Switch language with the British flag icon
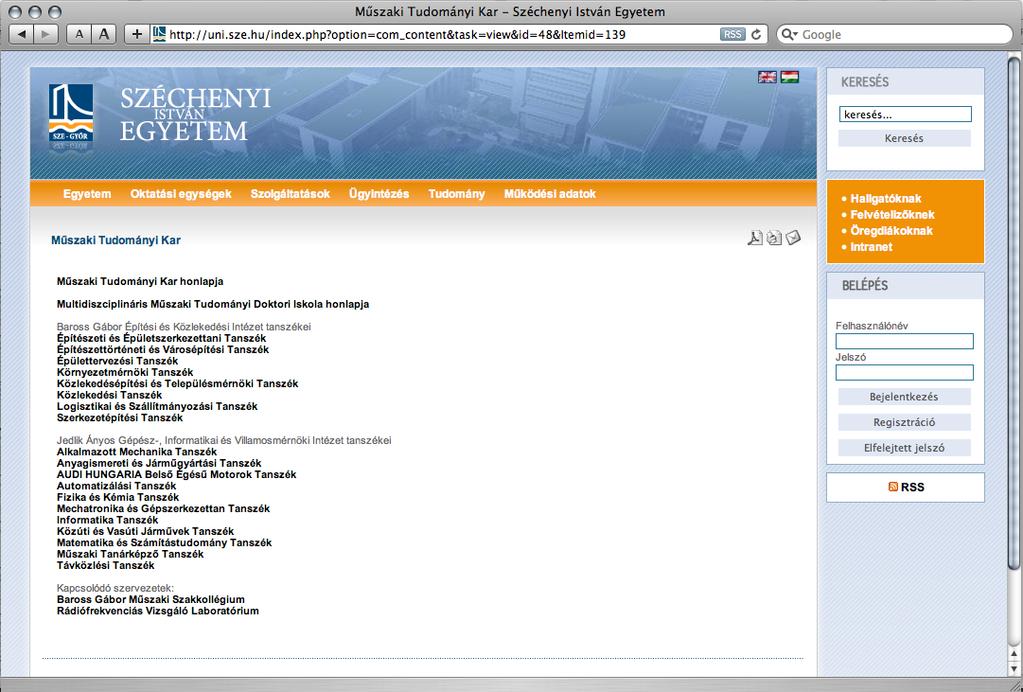Screen dimensions: 1023x692 coord(767,77)
